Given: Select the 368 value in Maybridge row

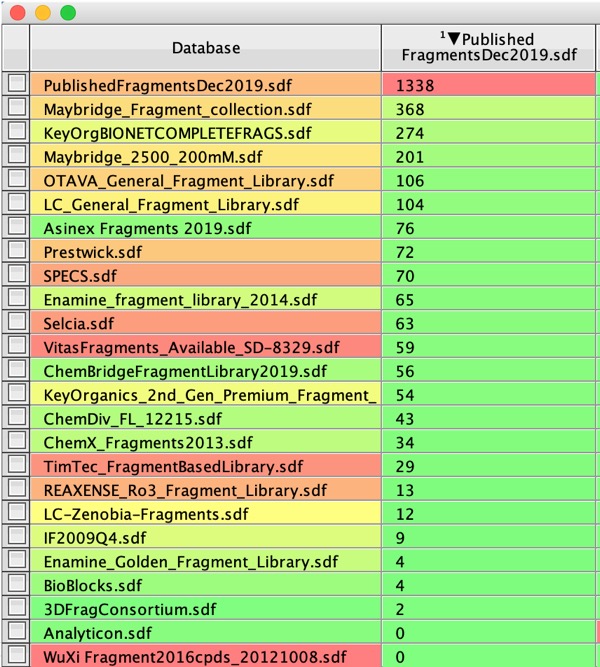Looking at the screenshot, I should [489, 108].
